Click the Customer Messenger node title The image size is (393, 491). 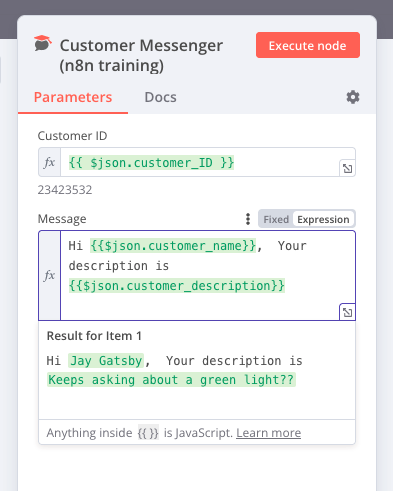(141, 55)
